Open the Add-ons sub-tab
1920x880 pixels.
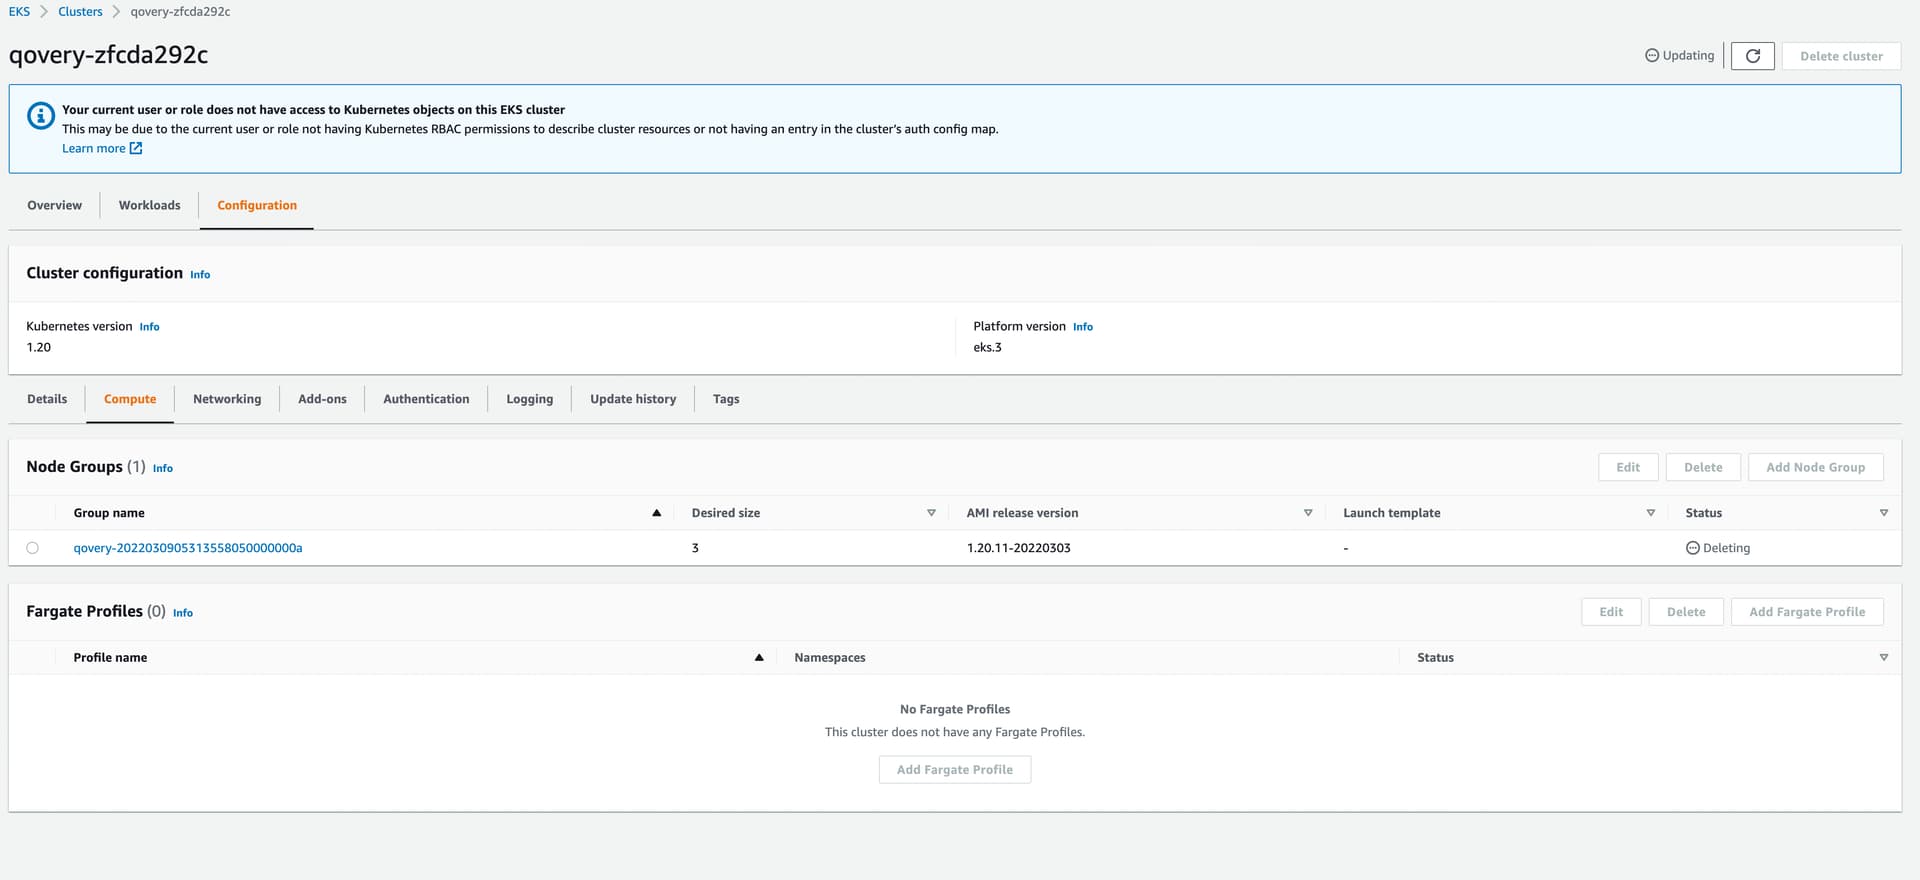[x=322, y=399]
